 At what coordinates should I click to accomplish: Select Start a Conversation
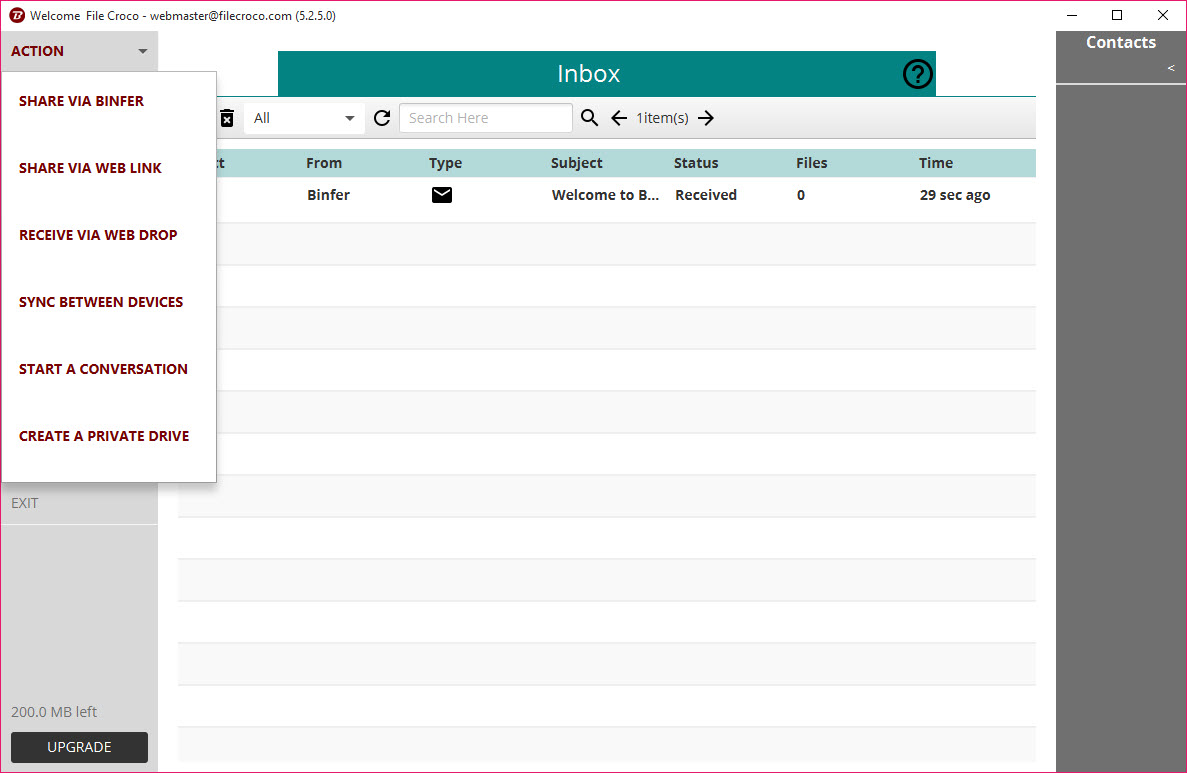pos(103,369)
